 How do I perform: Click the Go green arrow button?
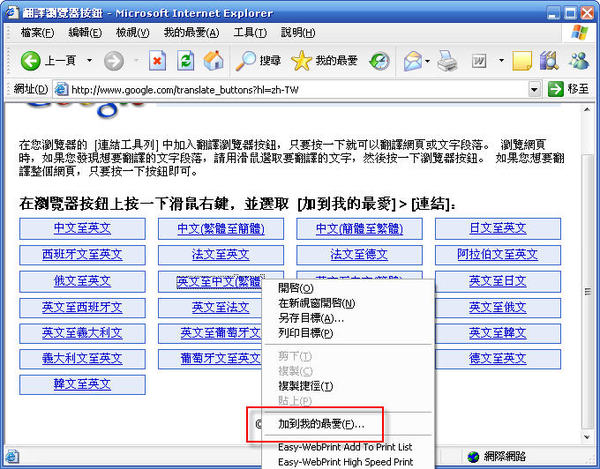click(x=556, y=89)
